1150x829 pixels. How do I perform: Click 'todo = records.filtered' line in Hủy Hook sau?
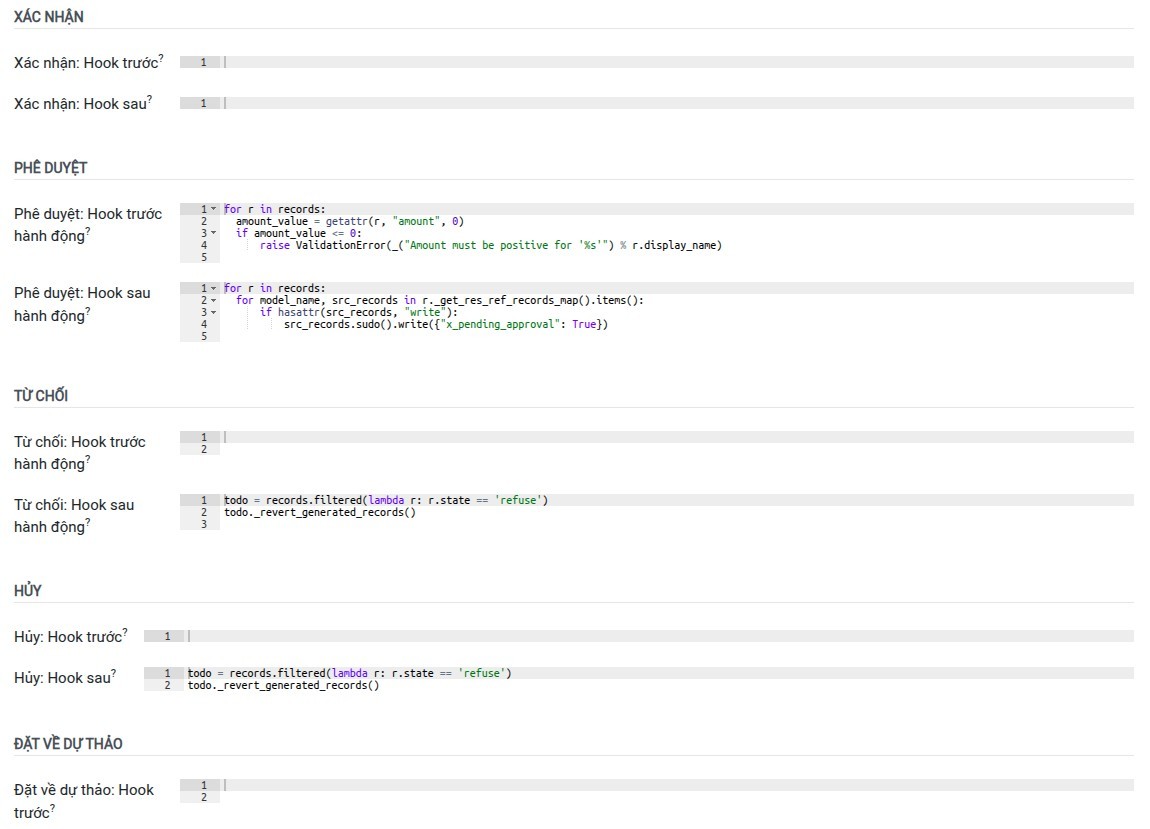[x=349, y=673]
